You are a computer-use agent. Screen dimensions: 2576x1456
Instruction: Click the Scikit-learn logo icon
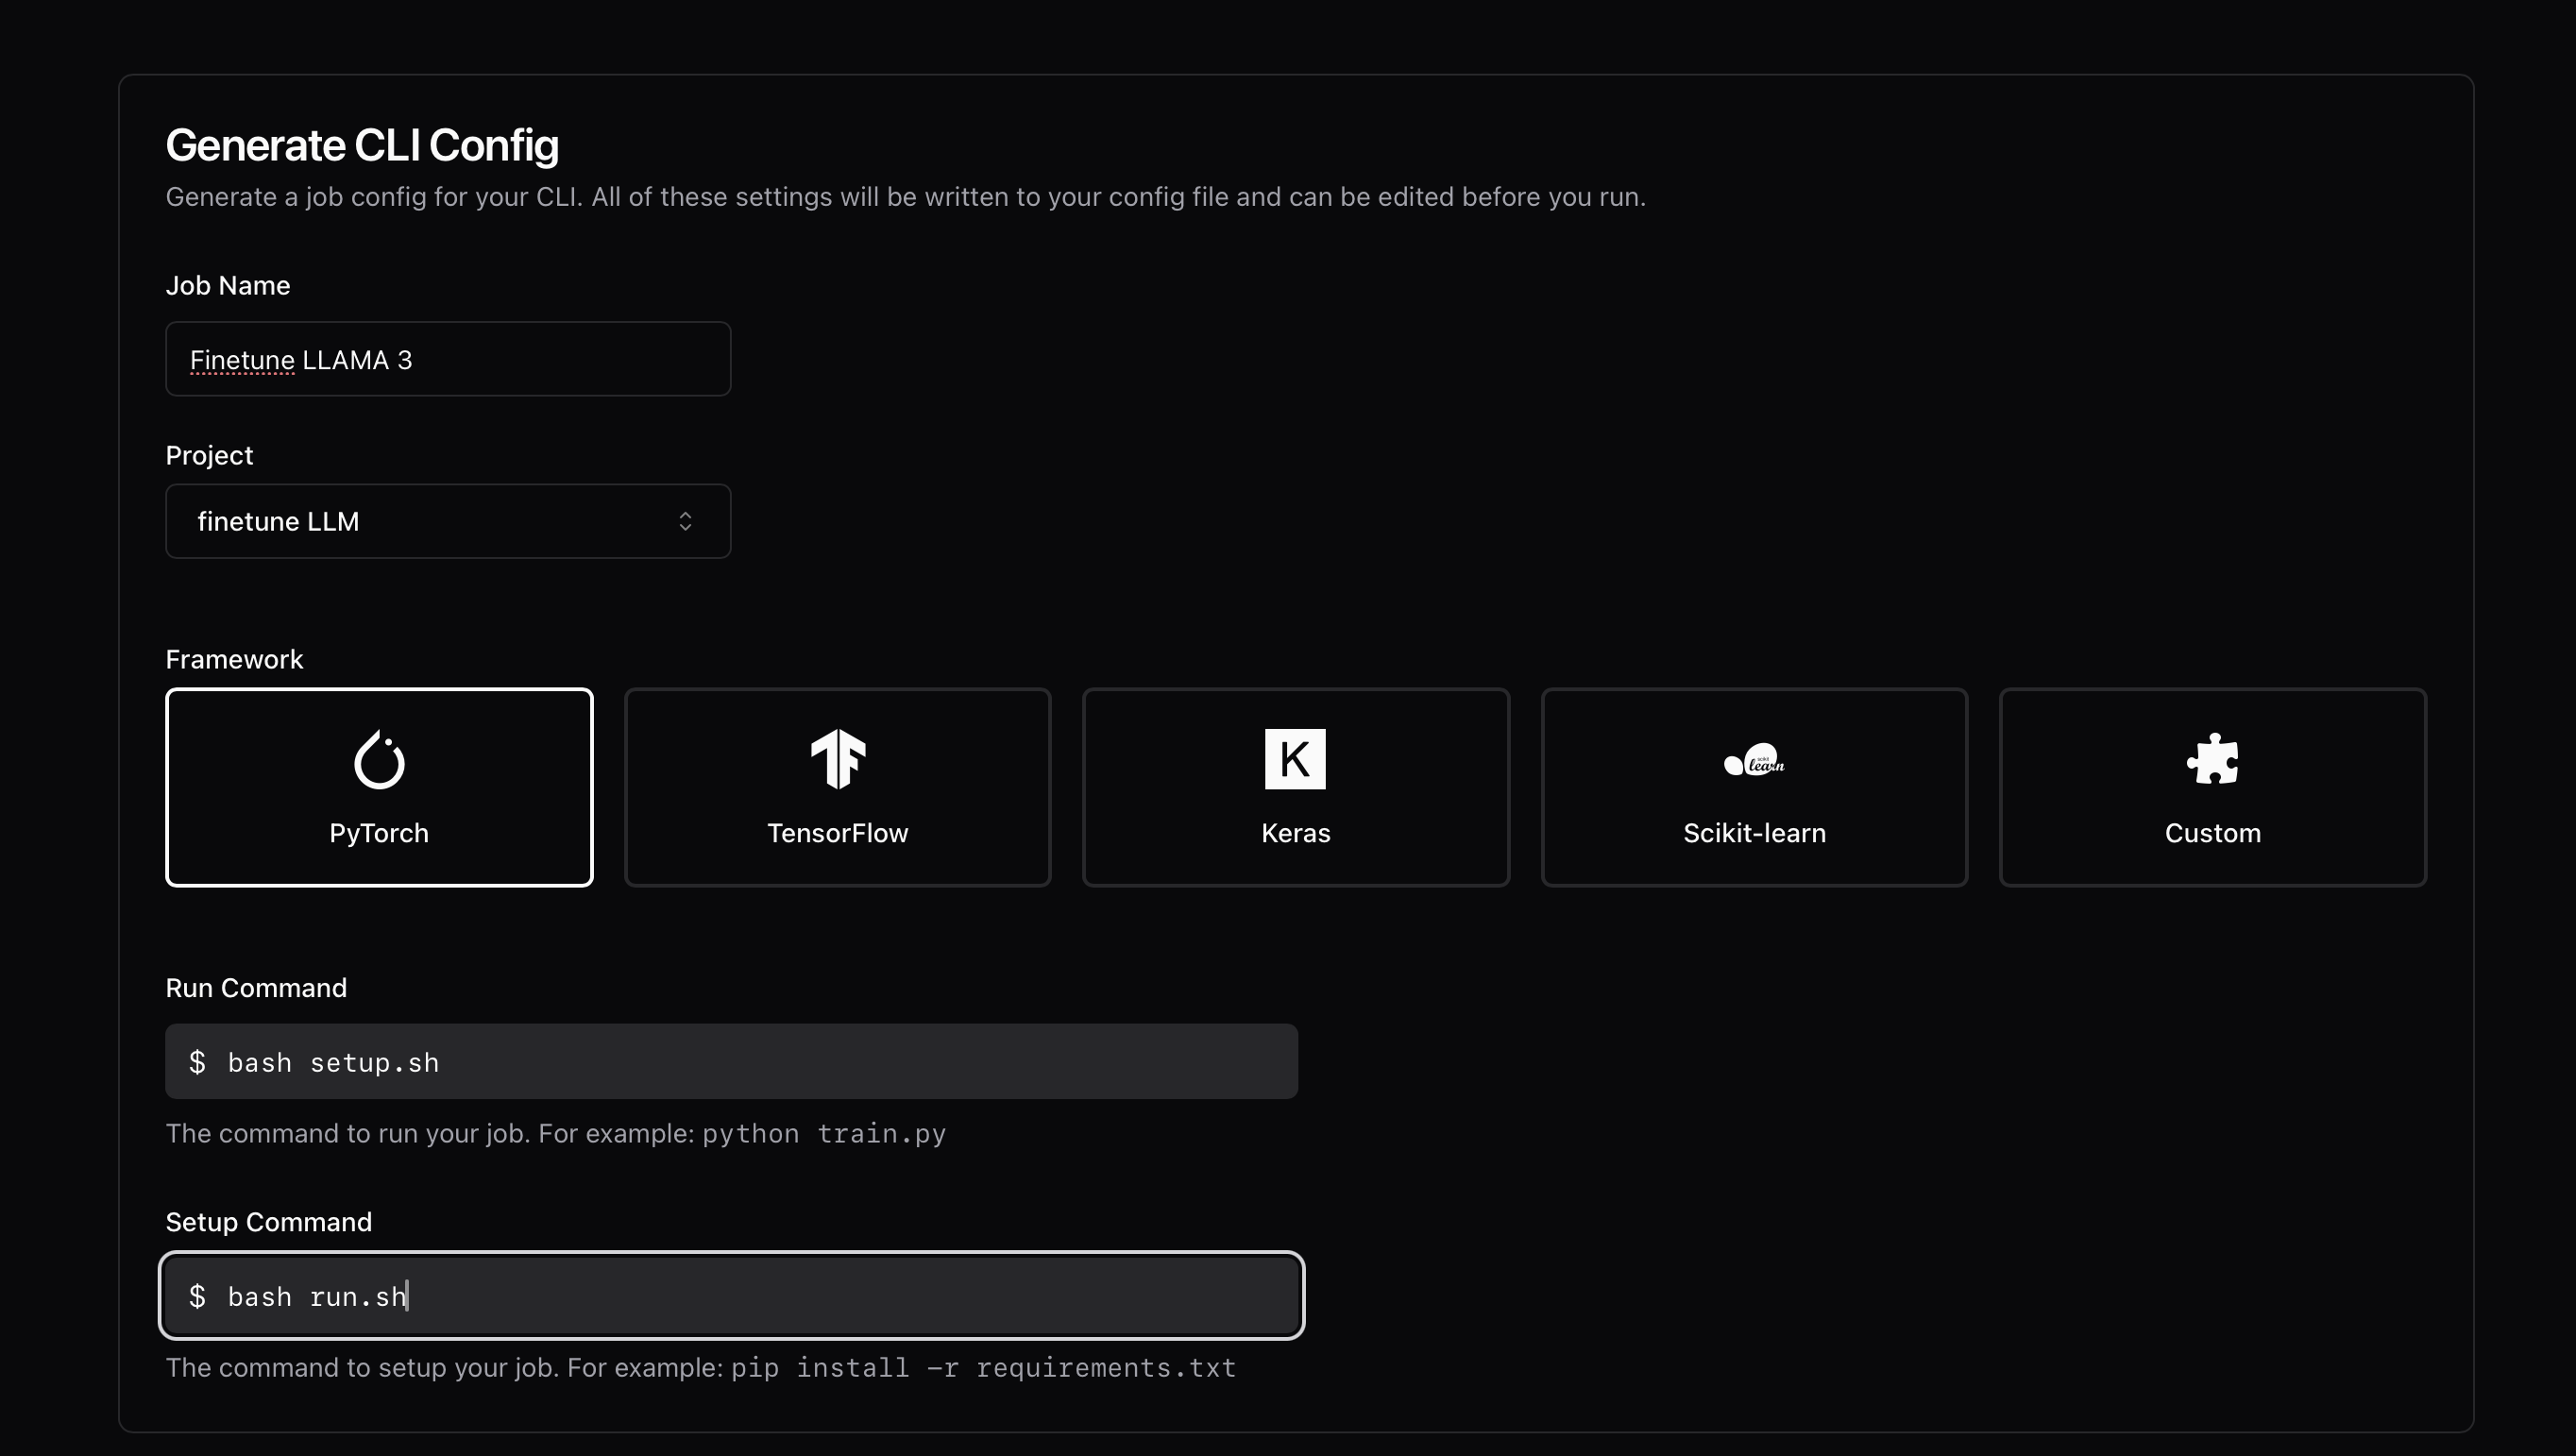(x=1754, y=761)
